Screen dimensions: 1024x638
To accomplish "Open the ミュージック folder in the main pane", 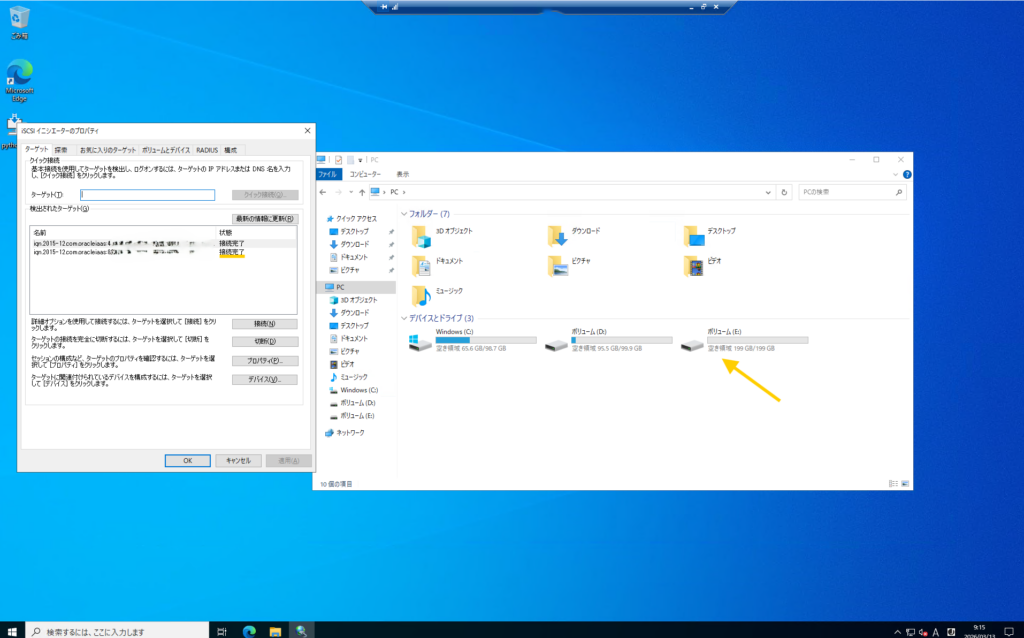I will (x=421, y=295).
